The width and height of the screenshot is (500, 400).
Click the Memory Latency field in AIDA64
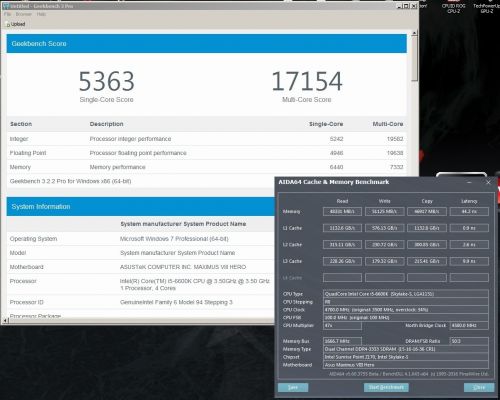469,212
